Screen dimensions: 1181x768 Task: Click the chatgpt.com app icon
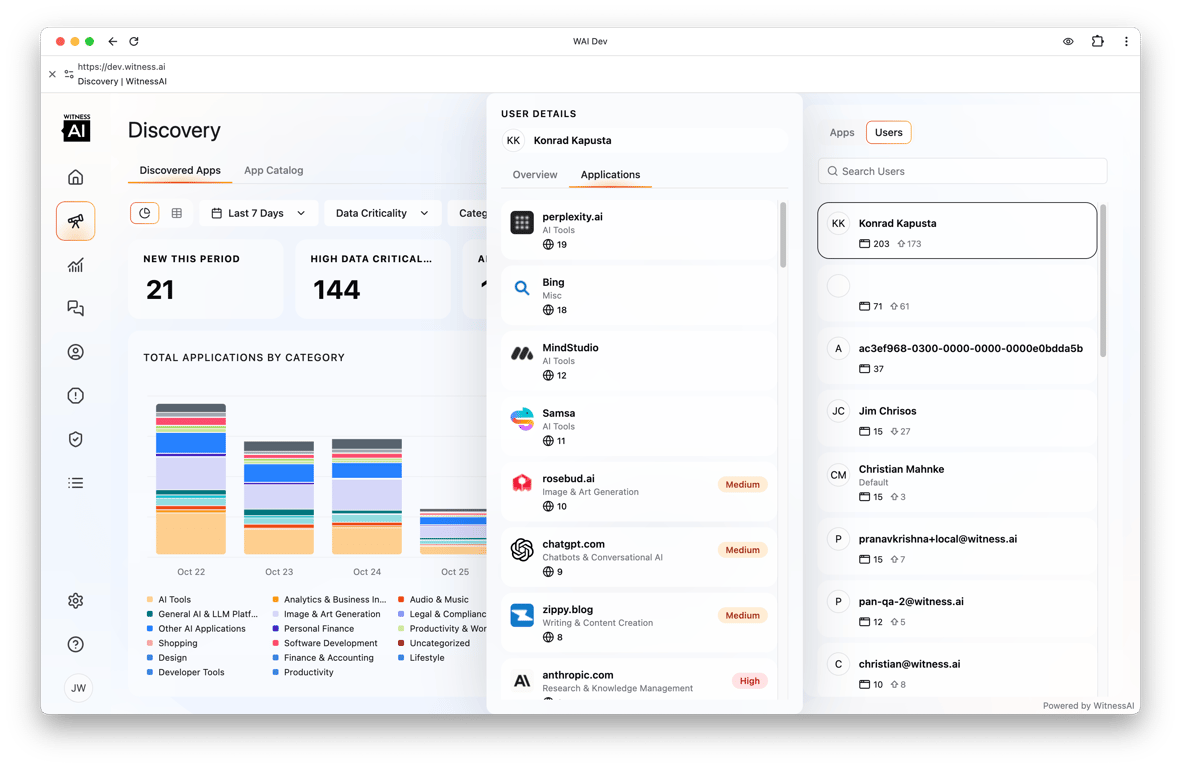tap(522, 550)
